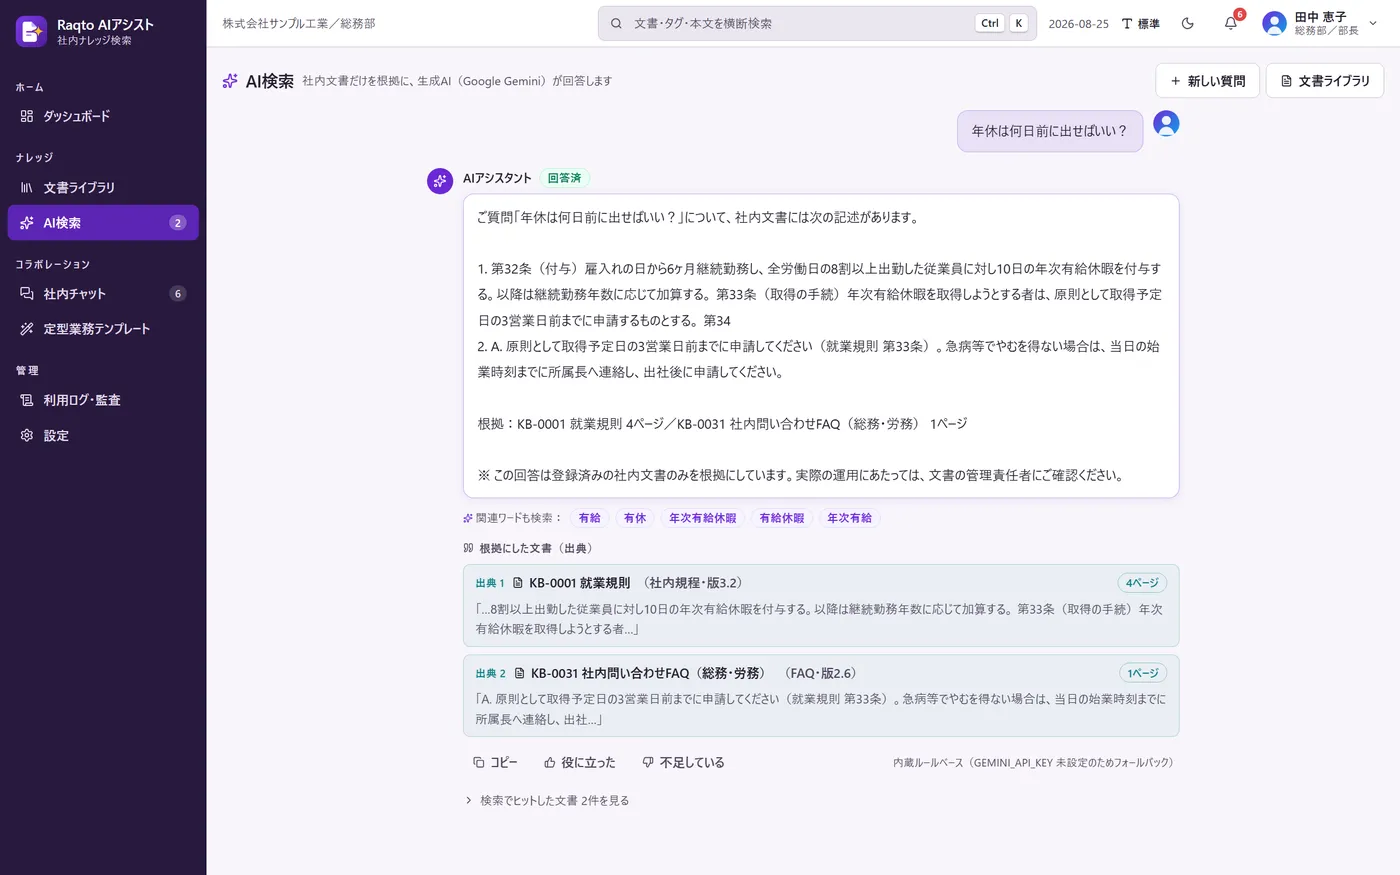Viewport: 1400px width, 875px height.
Task: Click 新しい質問 button
Action: coord(1208,81)
